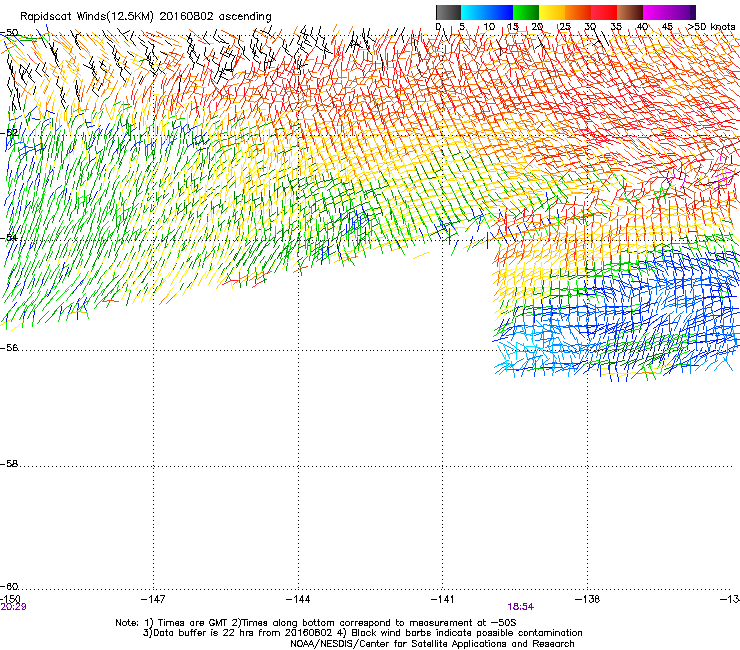Click the gray 0-5 knots legend segment
This screenshot has height=650, width=740.
coord(448,12)
